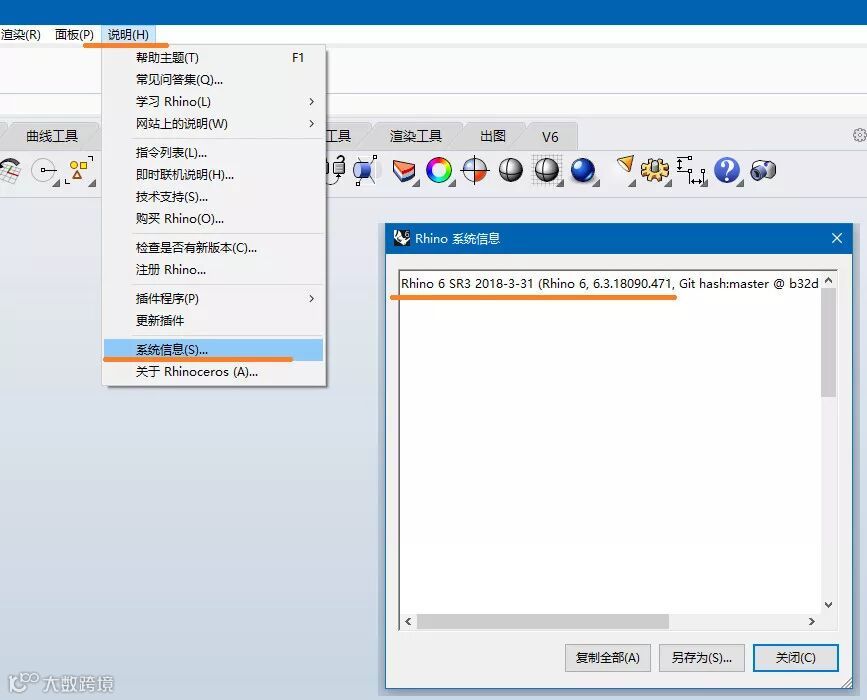This screenshot has height=700, width=867.
Task: Expand 网站上的说明(W) submenu
Action: (214, 124)
